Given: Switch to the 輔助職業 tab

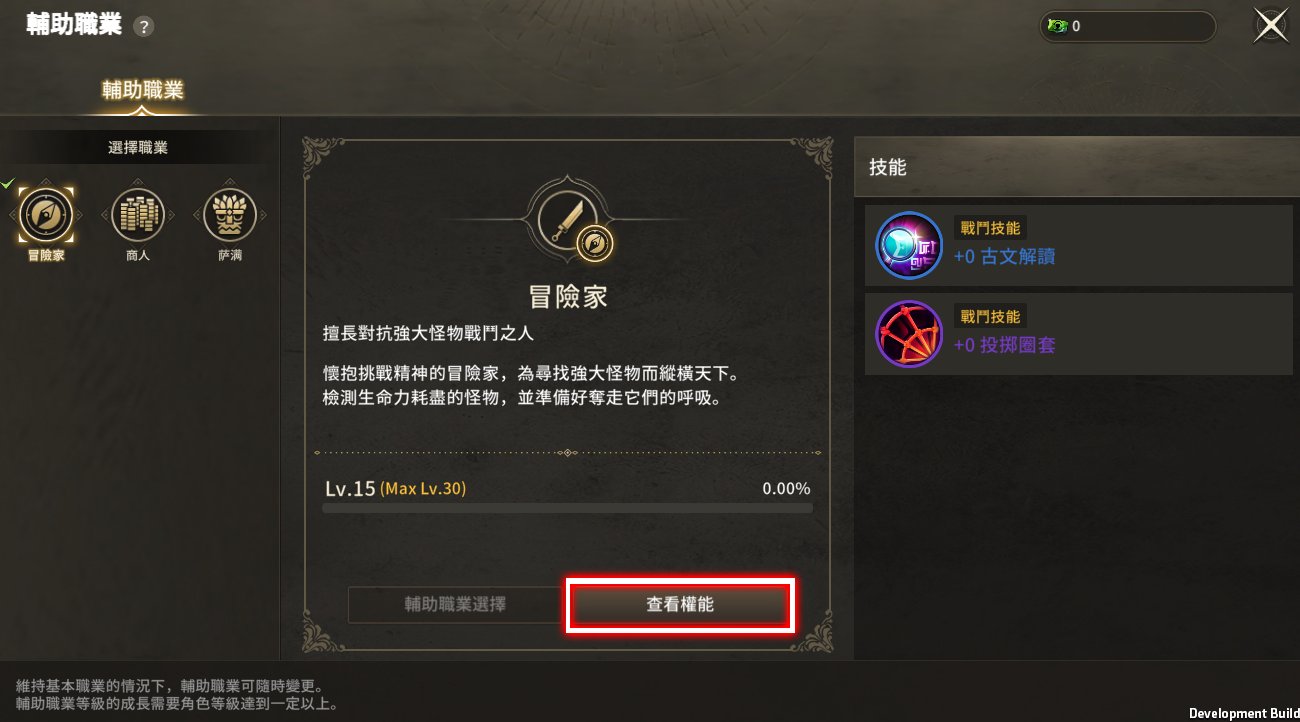Looking at the screenshot, I should point(143,90).
